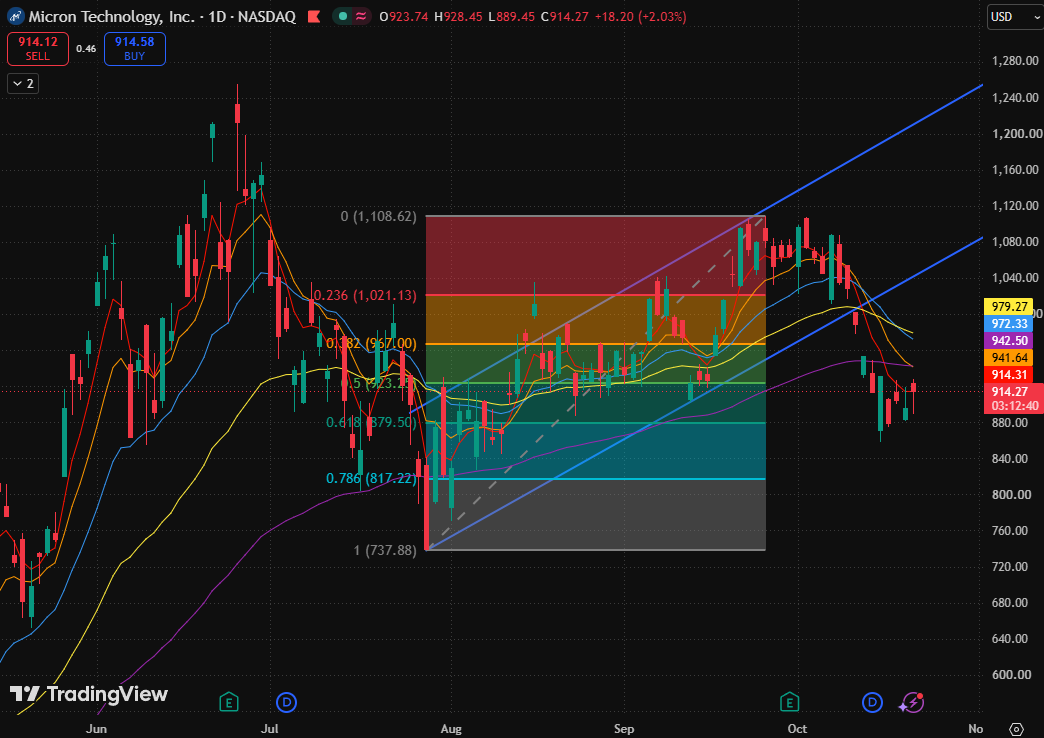The height and width of the screenshot is (738, 1044).
Task: Toggle the green market status dot
Action: point(342,17)
